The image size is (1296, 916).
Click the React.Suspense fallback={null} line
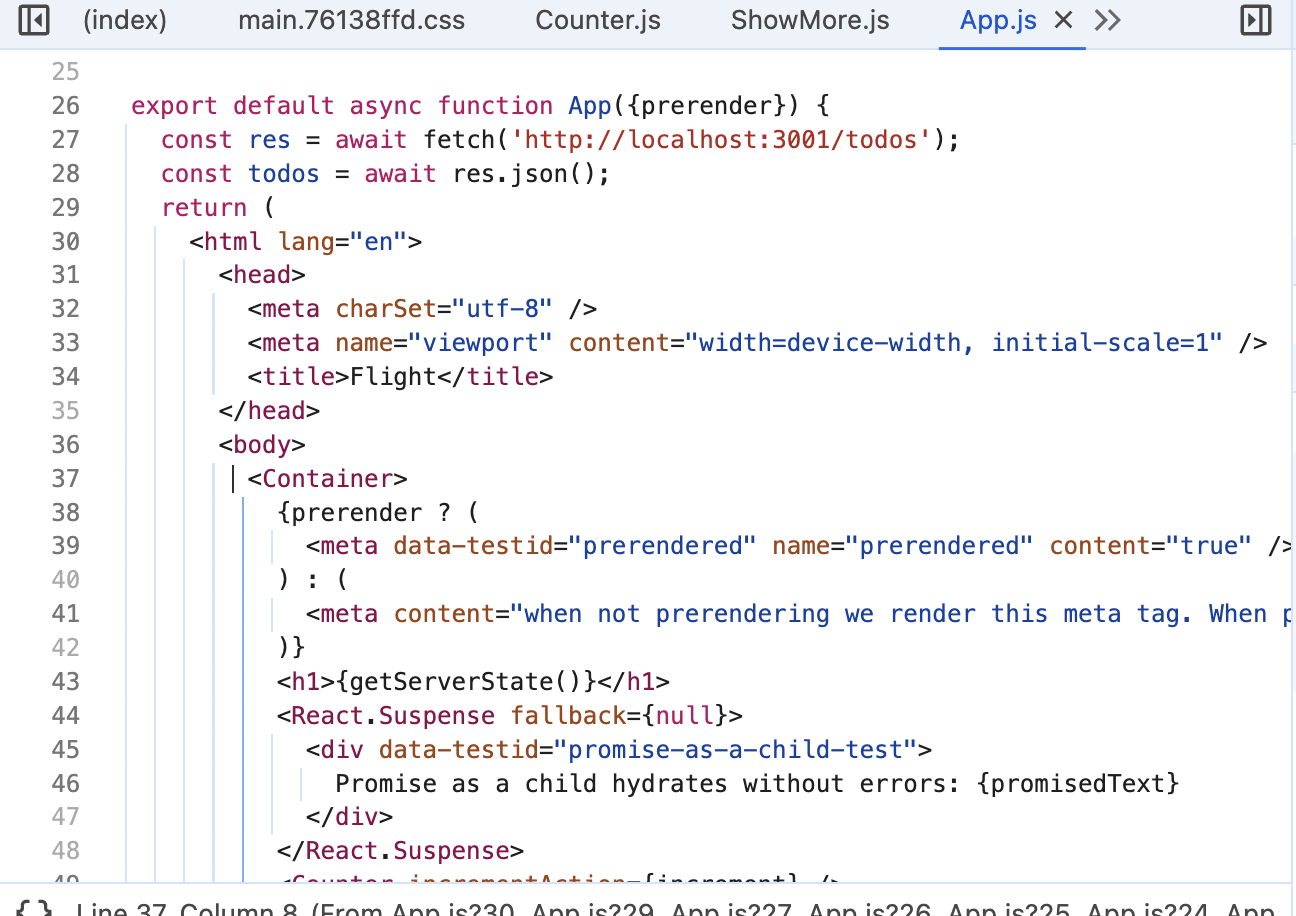coord(510,715)
